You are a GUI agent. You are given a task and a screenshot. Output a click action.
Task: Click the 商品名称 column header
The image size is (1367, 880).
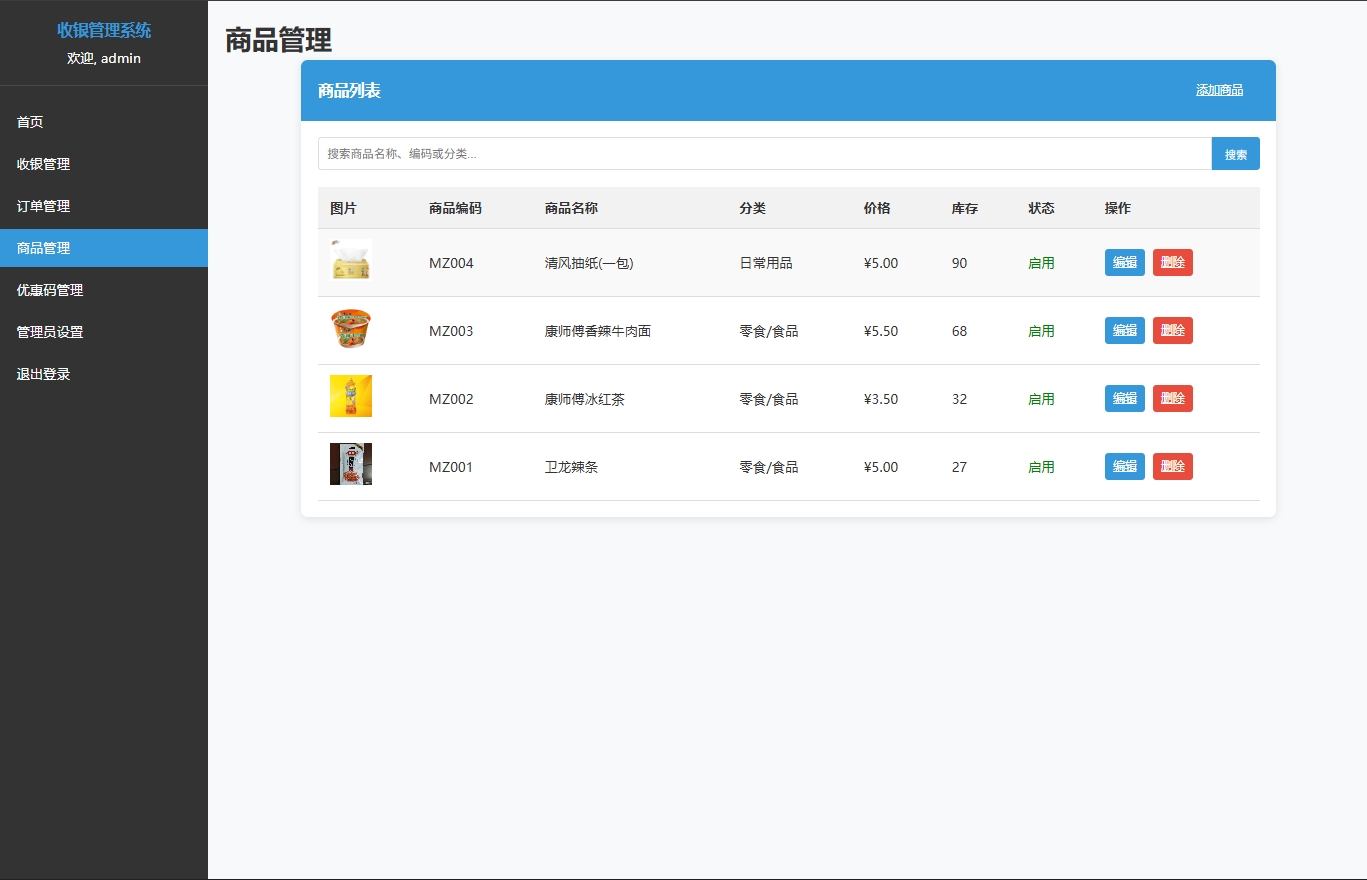click(x=571, y=208)
